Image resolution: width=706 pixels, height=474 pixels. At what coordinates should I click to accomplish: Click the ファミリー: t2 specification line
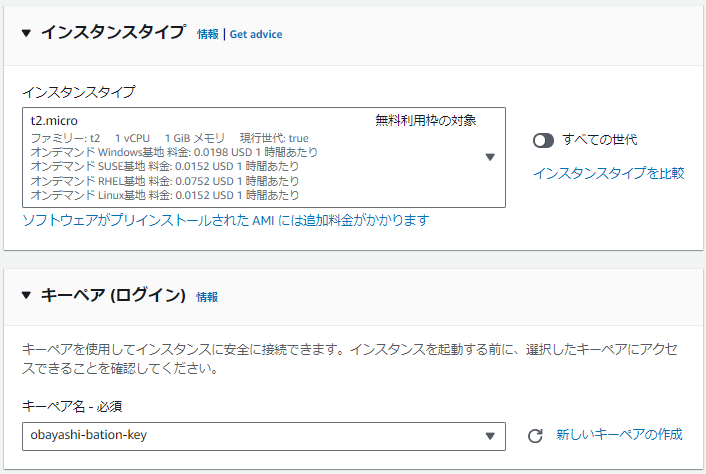coord(169,138)
